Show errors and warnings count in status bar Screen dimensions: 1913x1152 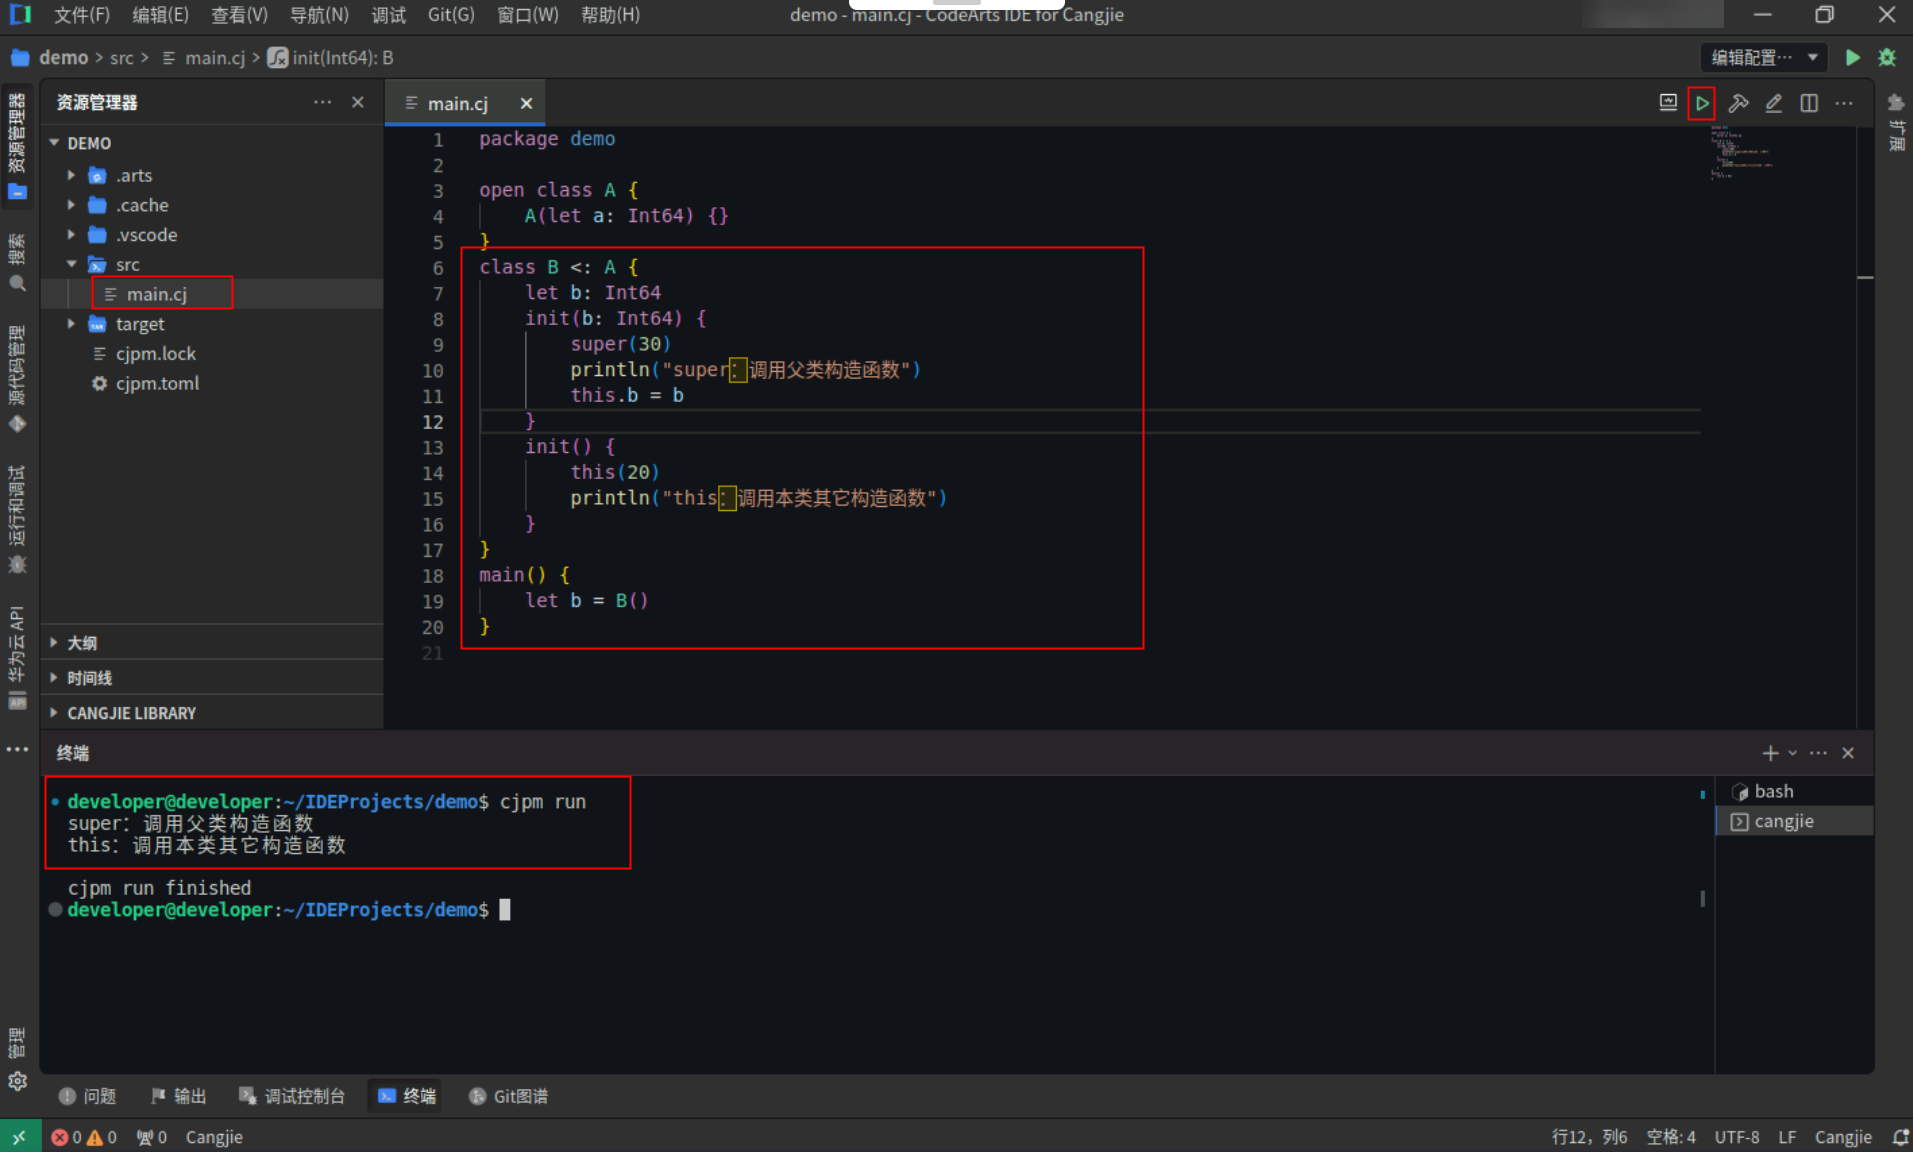click(84, 1137)
